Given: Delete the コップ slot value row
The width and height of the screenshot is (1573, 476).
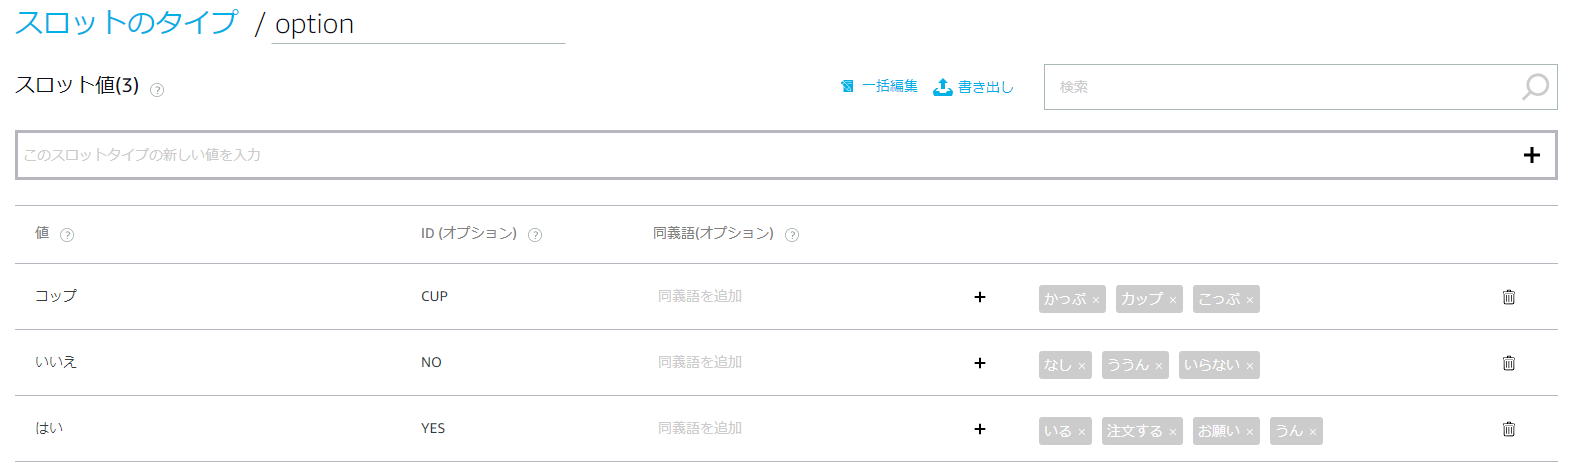Looking at the screenshot, I should click(x=1508, y=297).
